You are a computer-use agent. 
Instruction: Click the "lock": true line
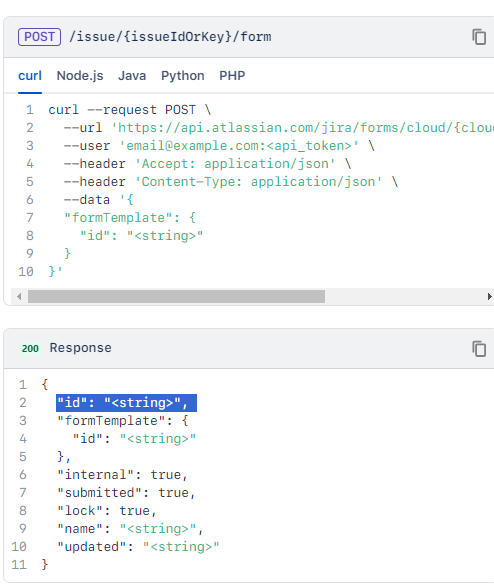click(107, 511)
